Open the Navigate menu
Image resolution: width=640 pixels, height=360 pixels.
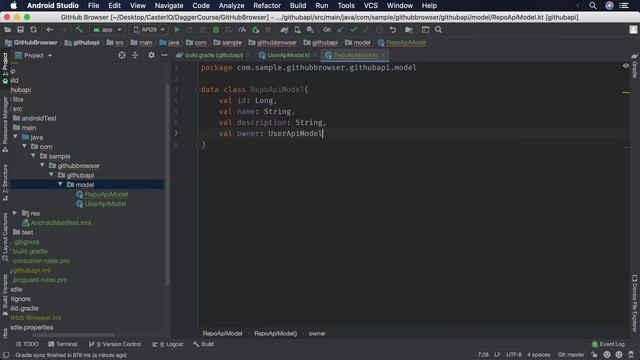pyautogui.click(x=169, y=6)
